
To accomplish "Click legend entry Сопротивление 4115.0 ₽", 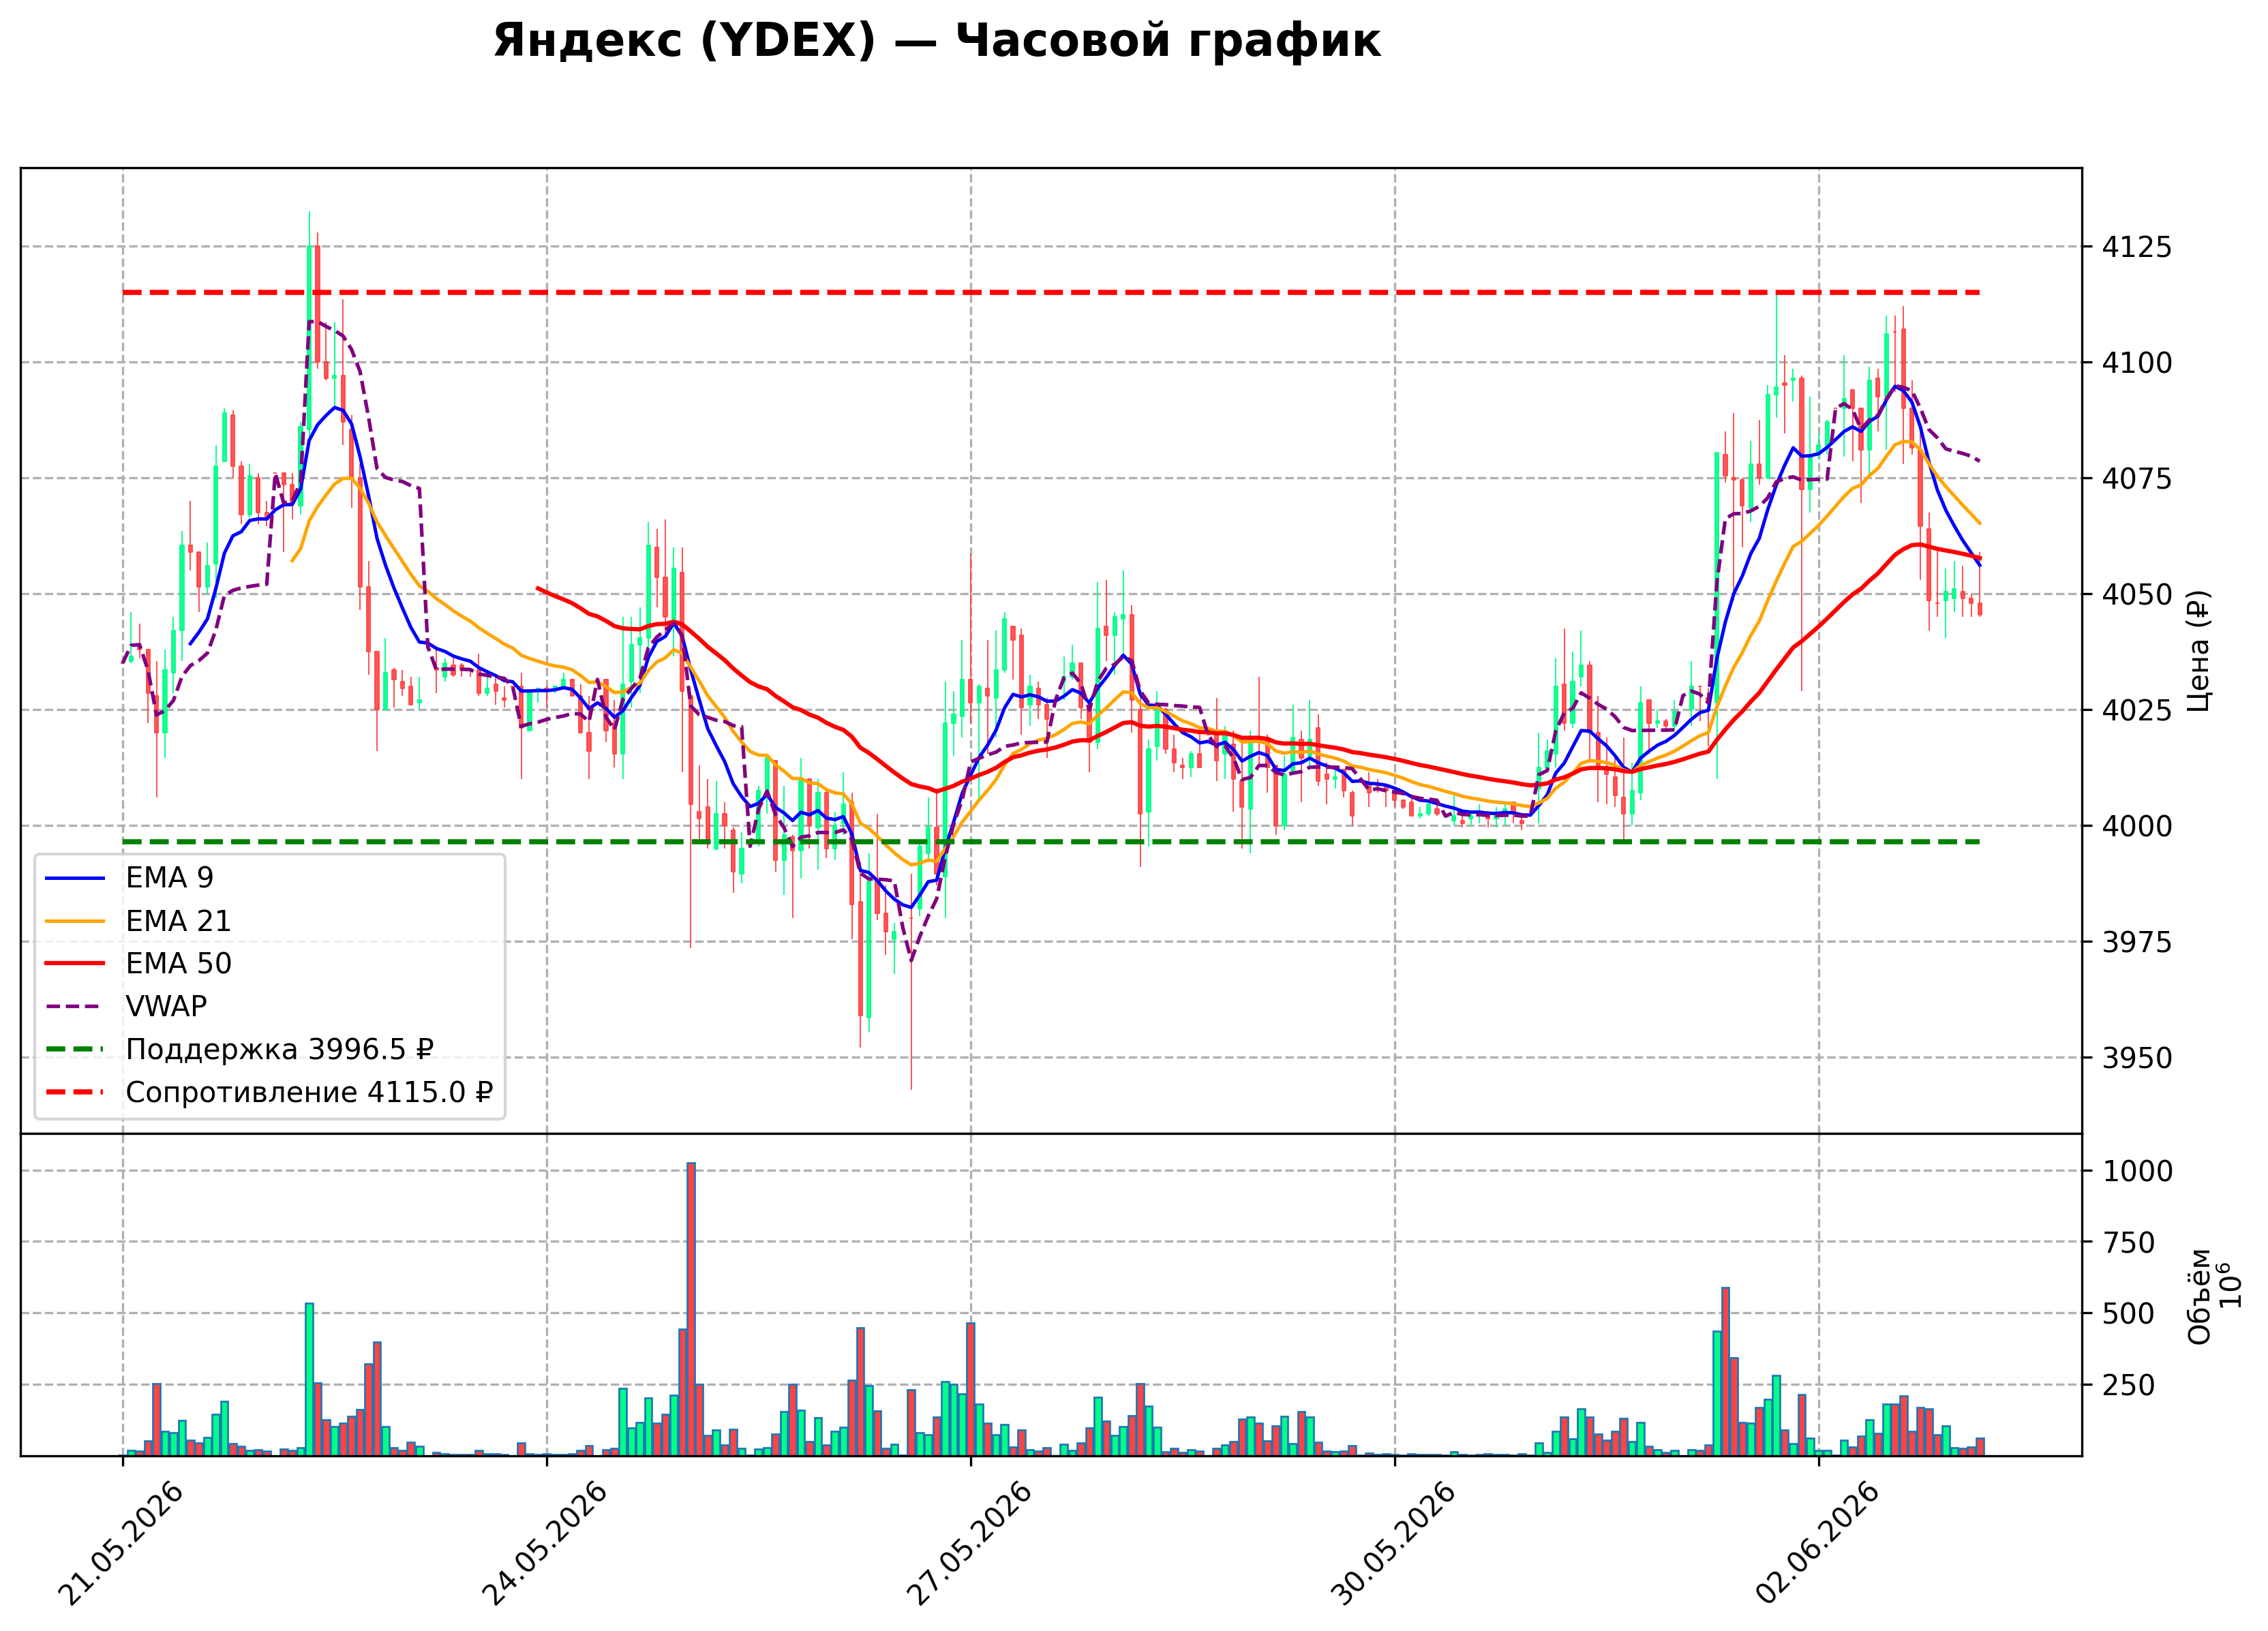I will pos(269,1092).
